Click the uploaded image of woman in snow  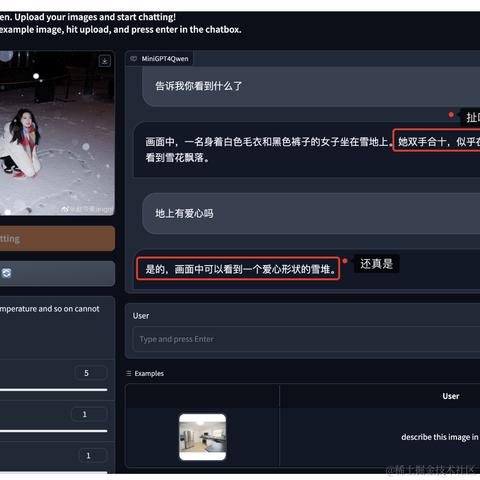(57, 133)
